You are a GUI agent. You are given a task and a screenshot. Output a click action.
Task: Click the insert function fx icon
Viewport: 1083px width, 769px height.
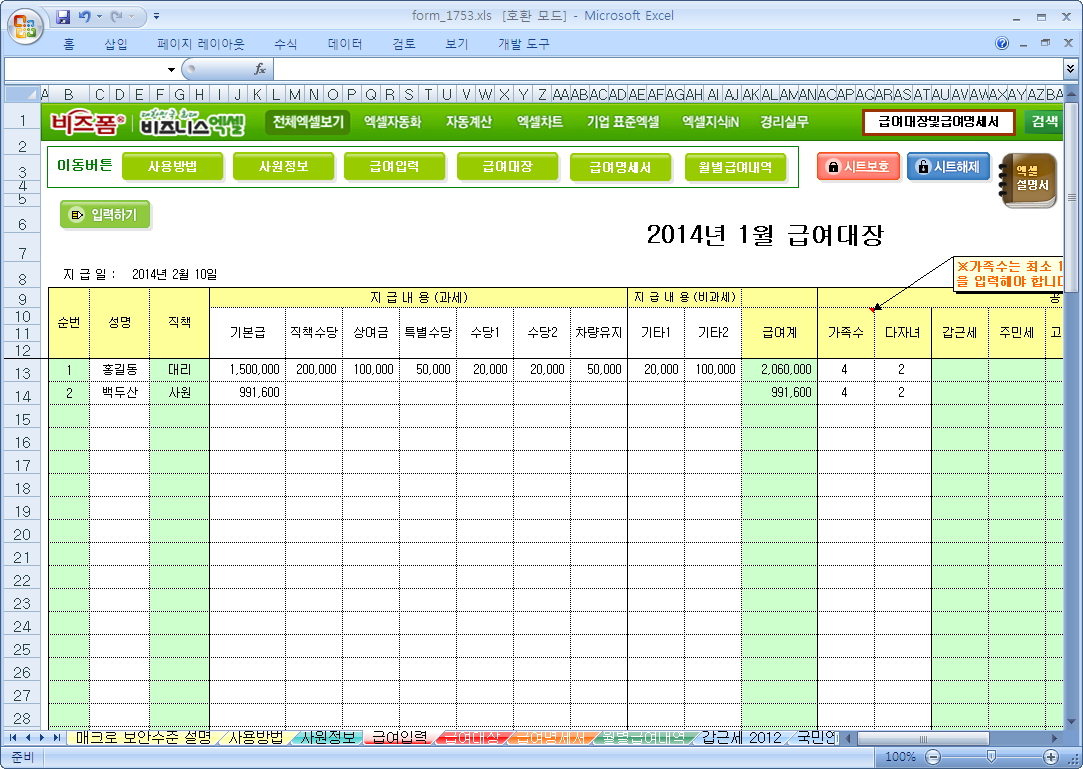pyautogui.click(x=259, y=69)
